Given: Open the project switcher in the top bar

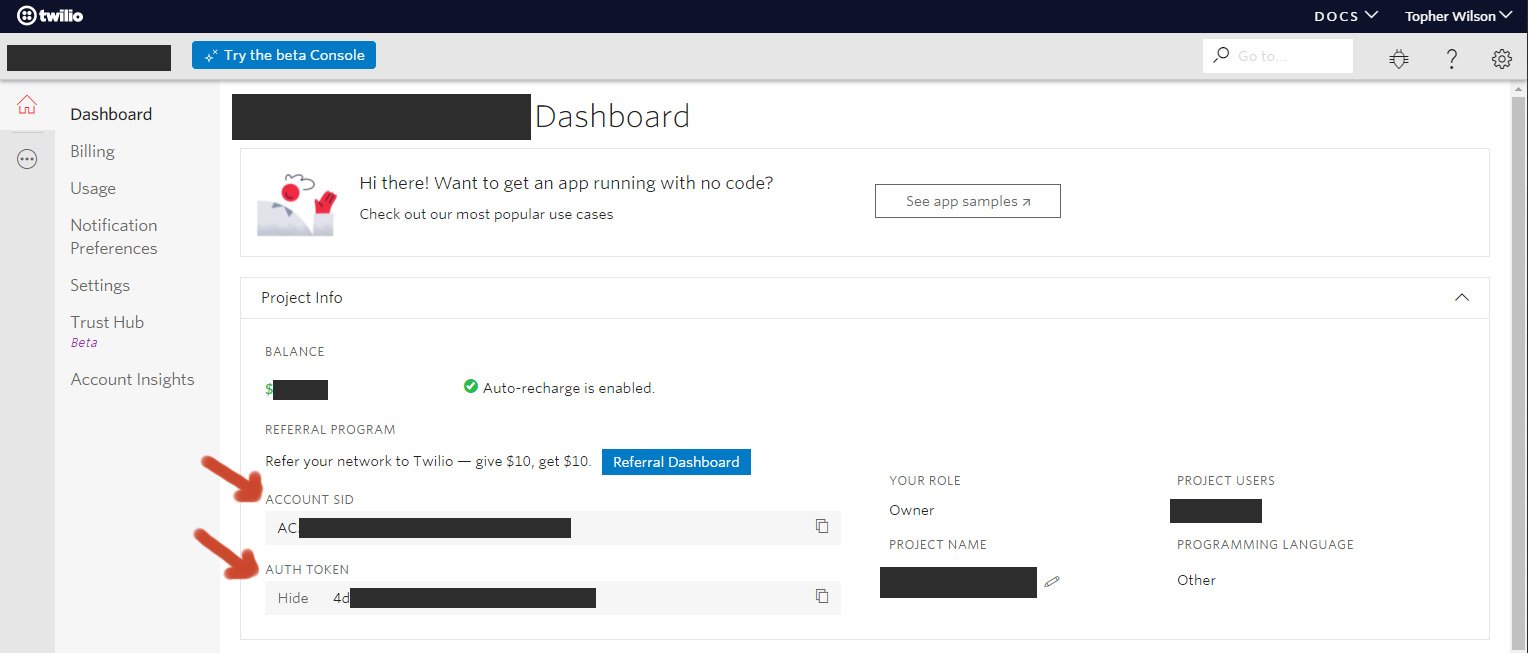Looking at the screenshot, I should coord(89,57).
